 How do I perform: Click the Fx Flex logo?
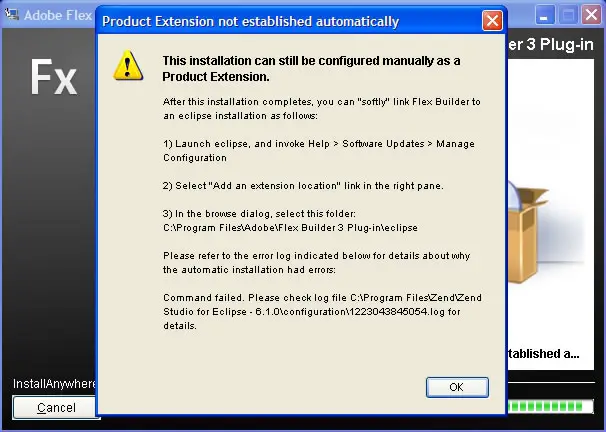[54, 77]
